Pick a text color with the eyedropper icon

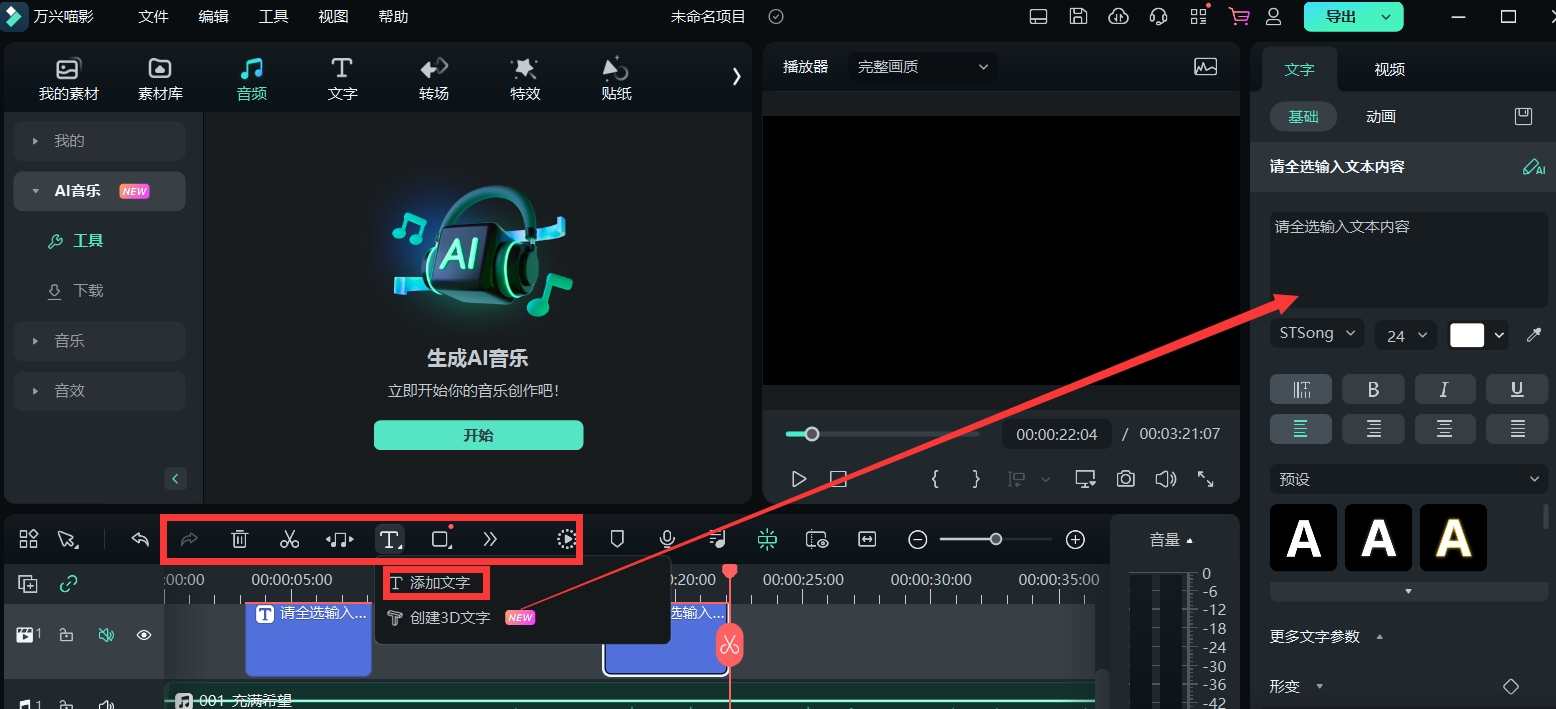tap(1536, 334)
